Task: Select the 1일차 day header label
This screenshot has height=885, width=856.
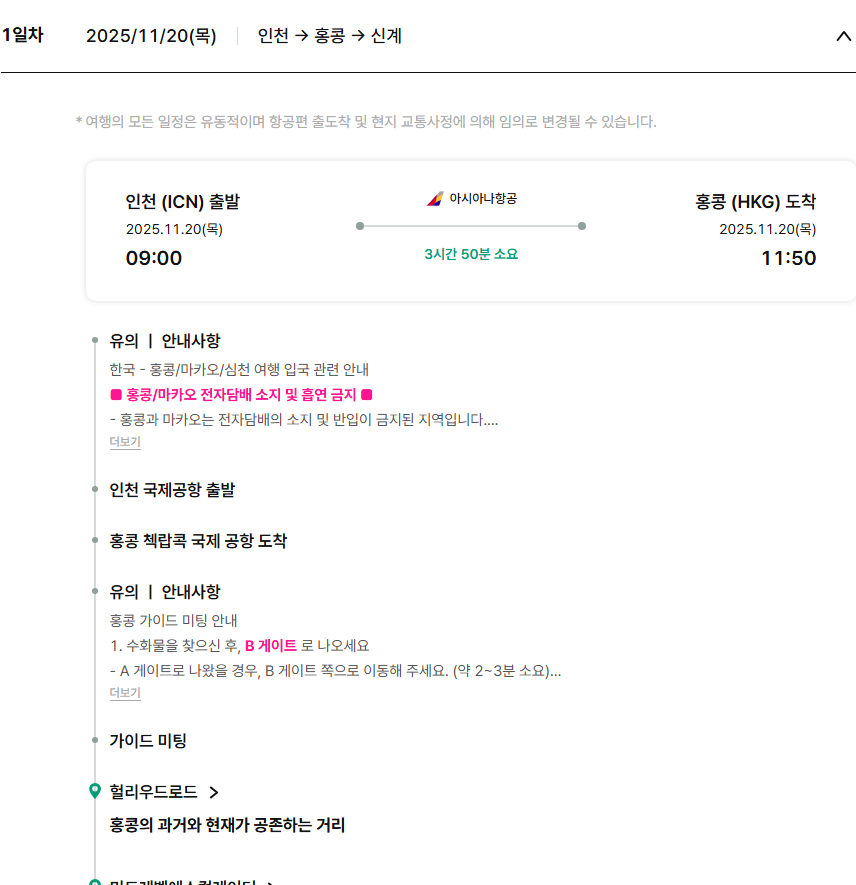Action: [22, 36]
